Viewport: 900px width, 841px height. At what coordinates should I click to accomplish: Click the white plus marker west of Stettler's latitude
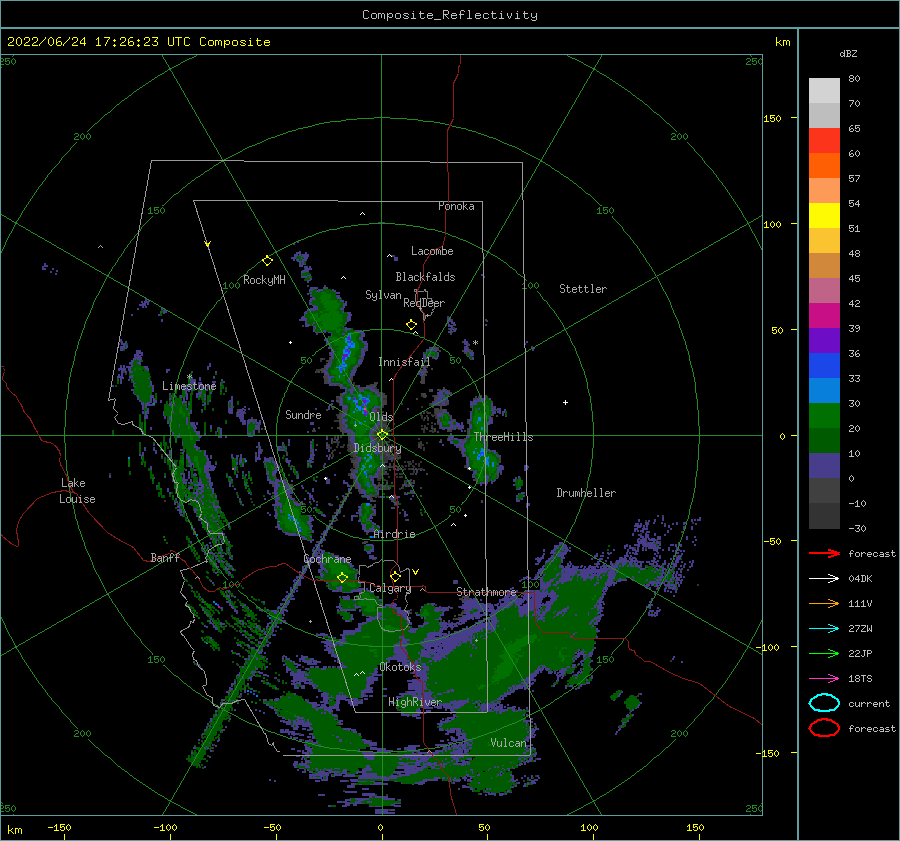tap(565, 402)
